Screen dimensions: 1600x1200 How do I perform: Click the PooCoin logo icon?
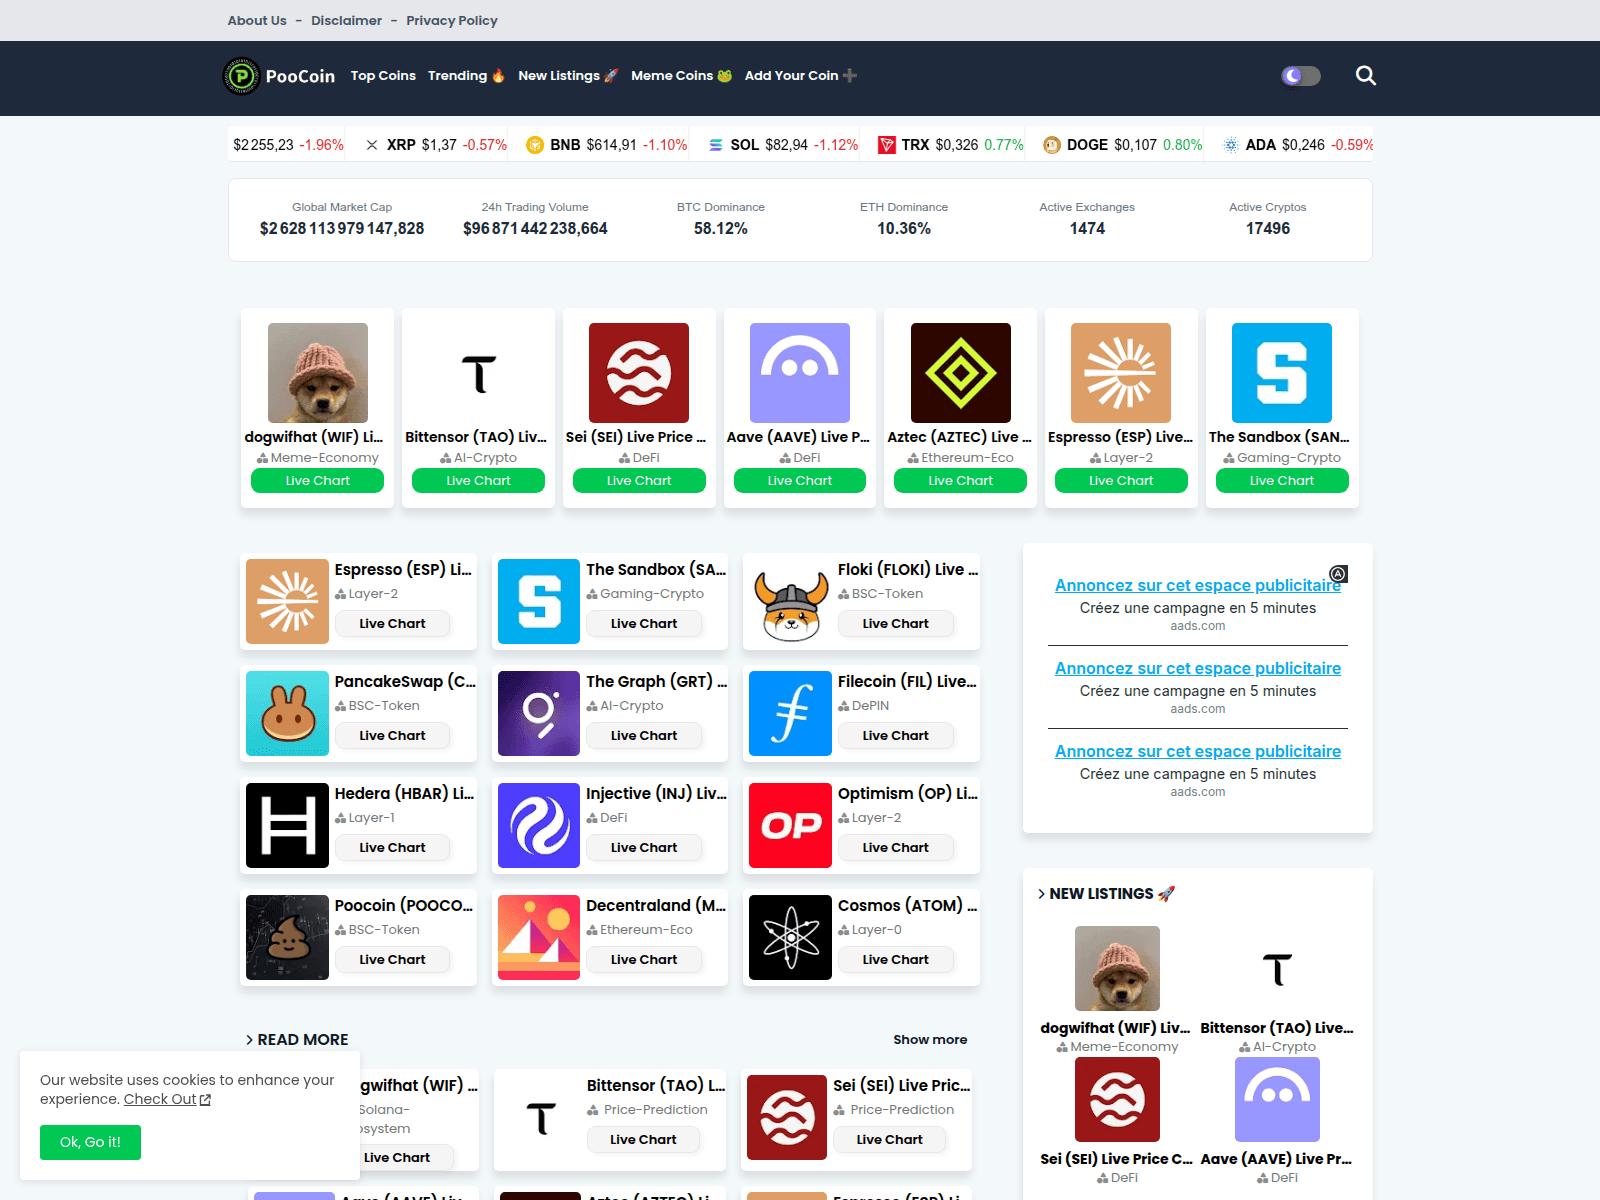[x=241, y=76]
